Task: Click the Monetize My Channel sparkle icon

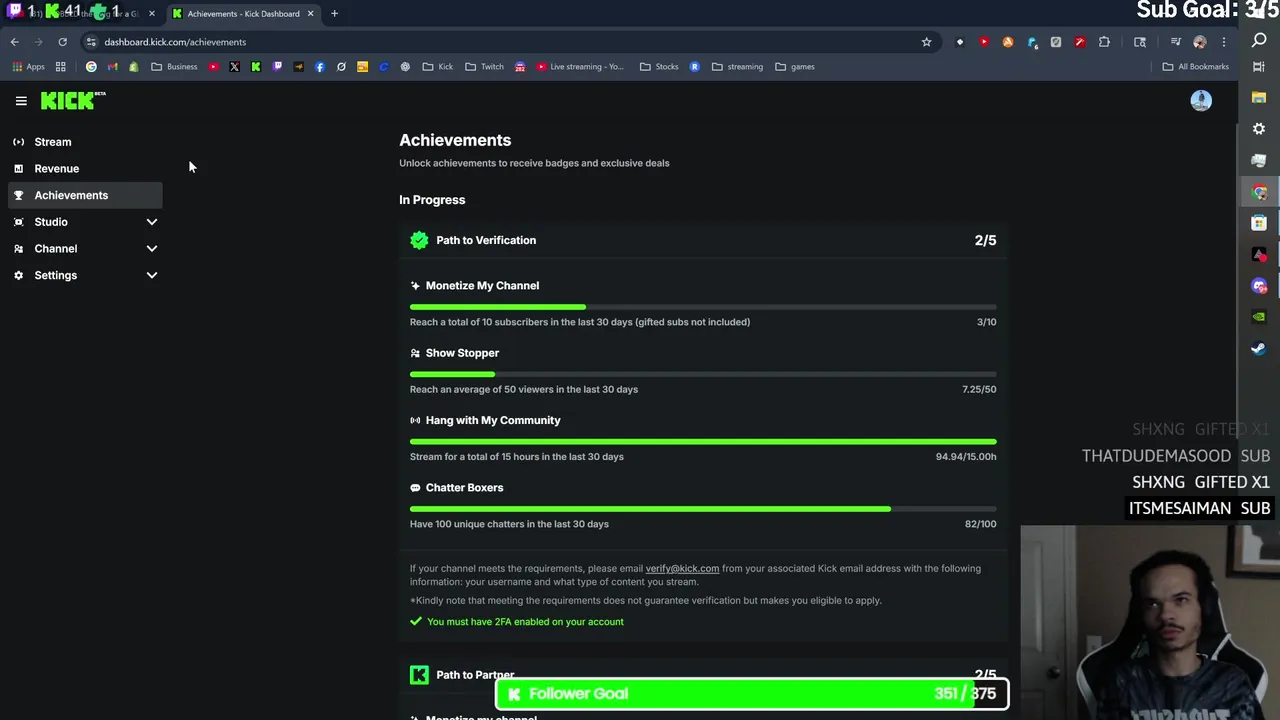Action: (415, 286)
